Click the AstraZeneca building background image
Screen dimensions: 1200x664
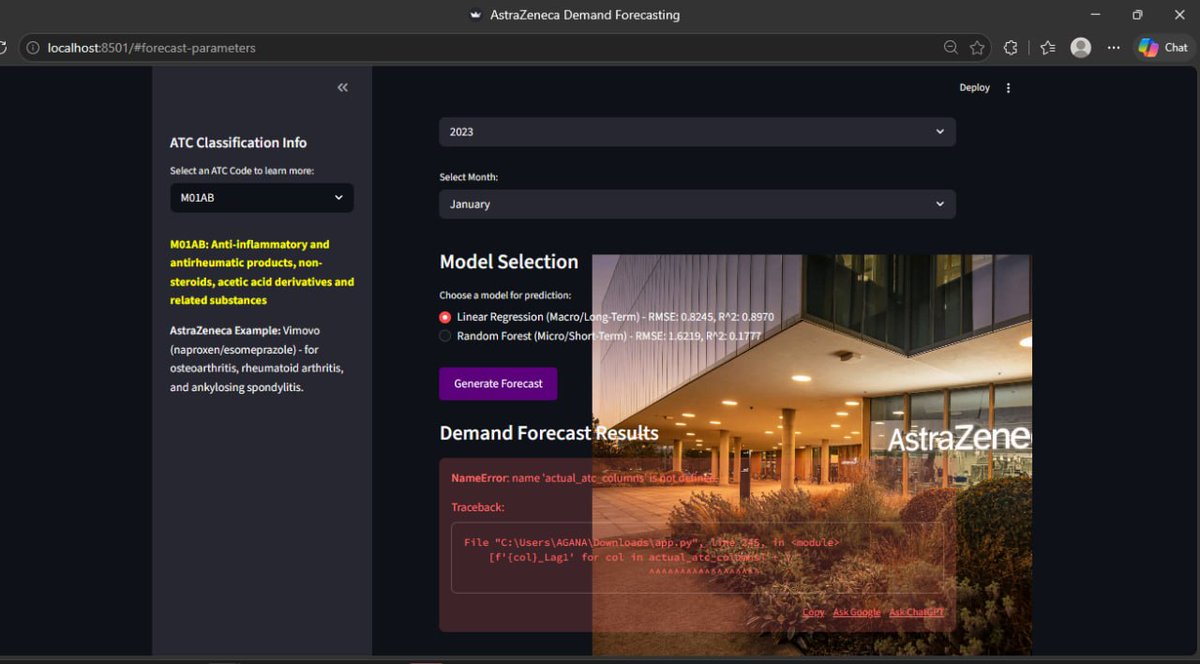(x=812, y=454)
